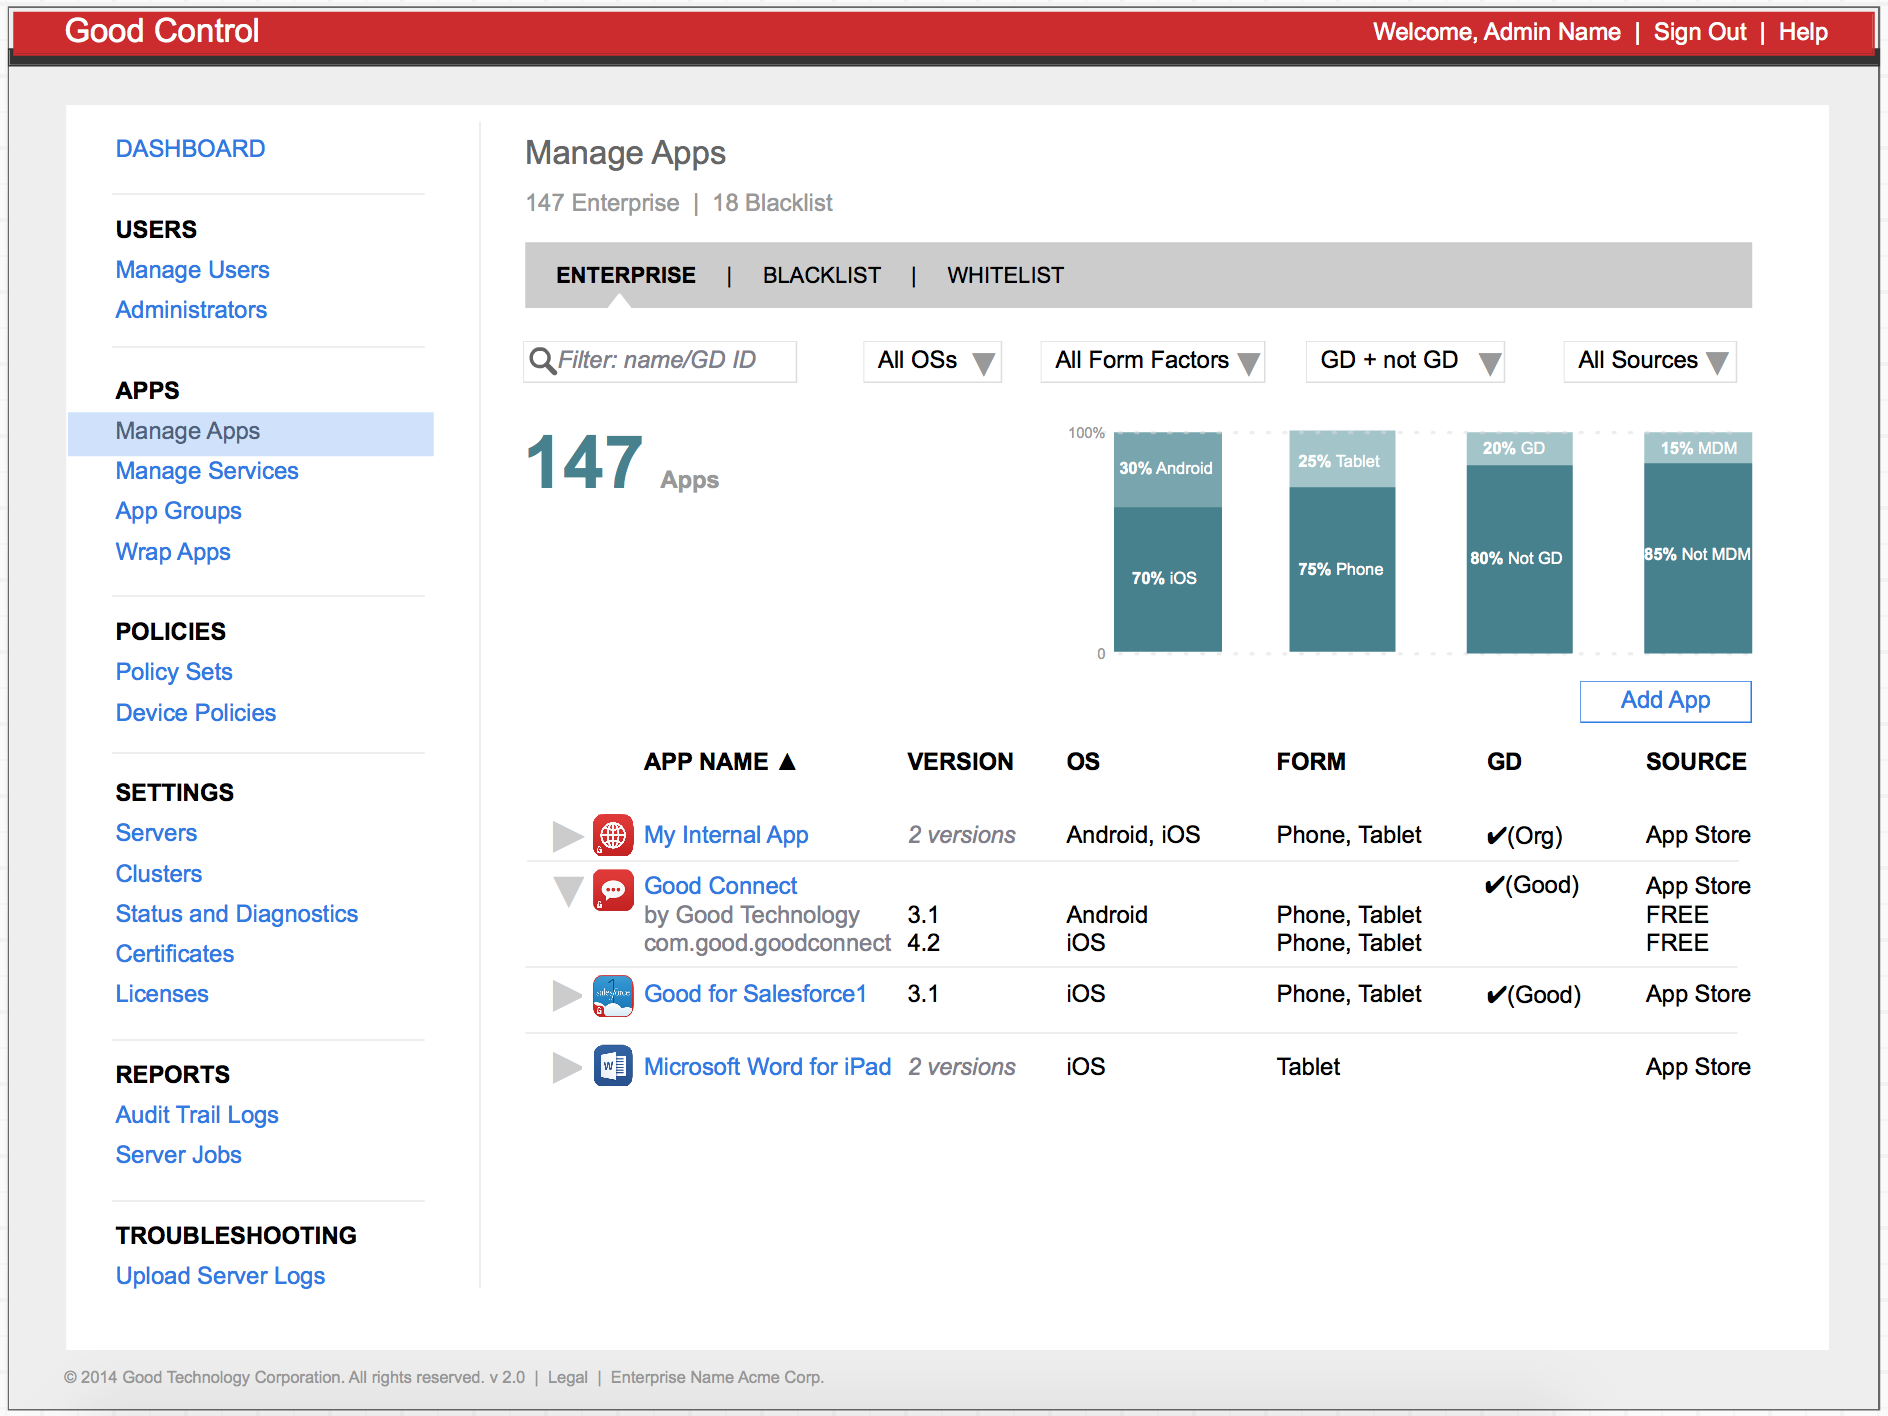Open the Good Connect app link

[x=720, y=886]
